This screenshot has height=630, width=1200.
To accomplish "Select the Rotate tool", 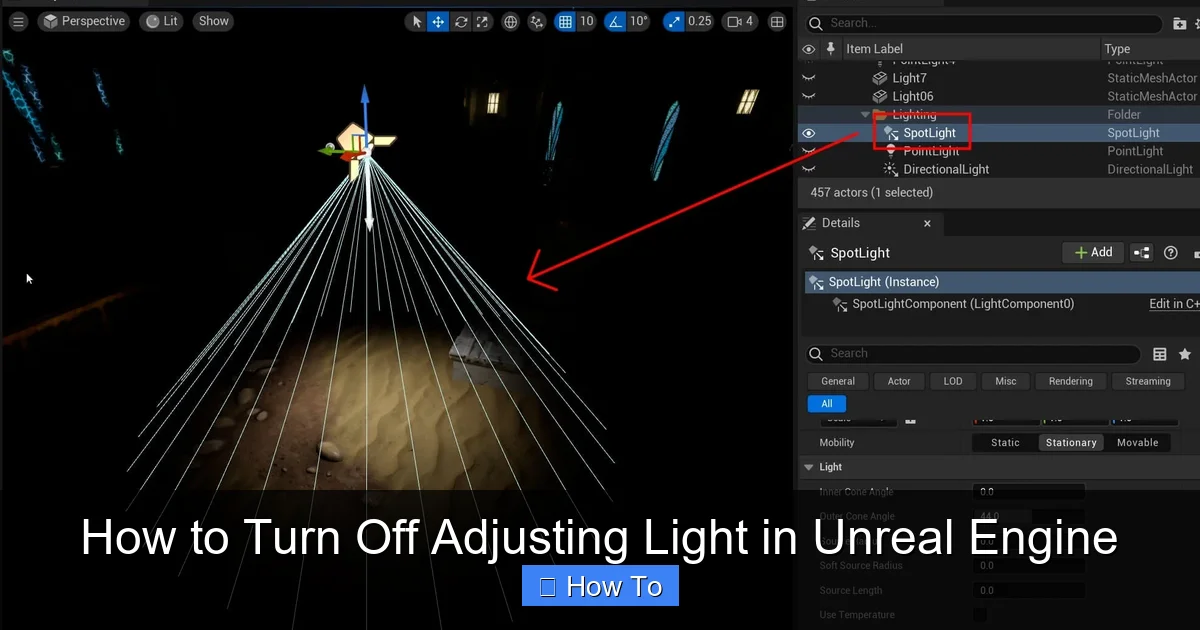I will [460, 21].
